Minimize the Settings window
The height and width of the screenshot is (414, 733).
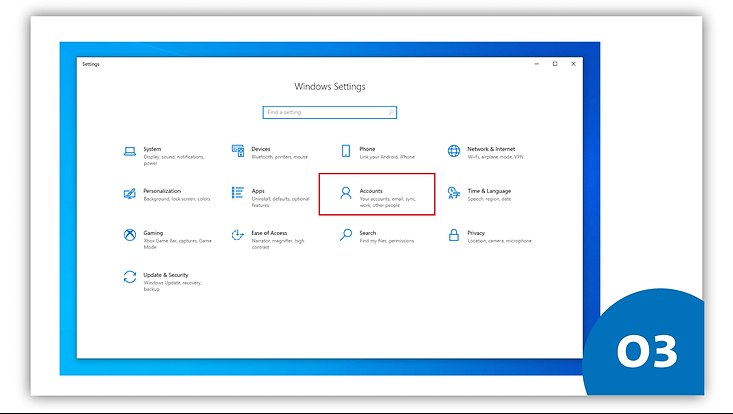[537, 64]
